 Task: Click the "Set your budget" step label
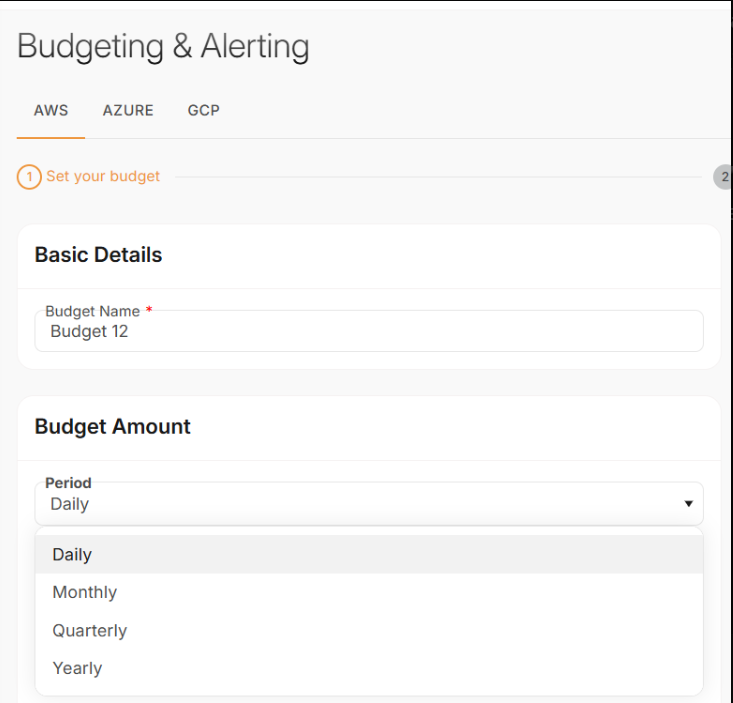103,177
